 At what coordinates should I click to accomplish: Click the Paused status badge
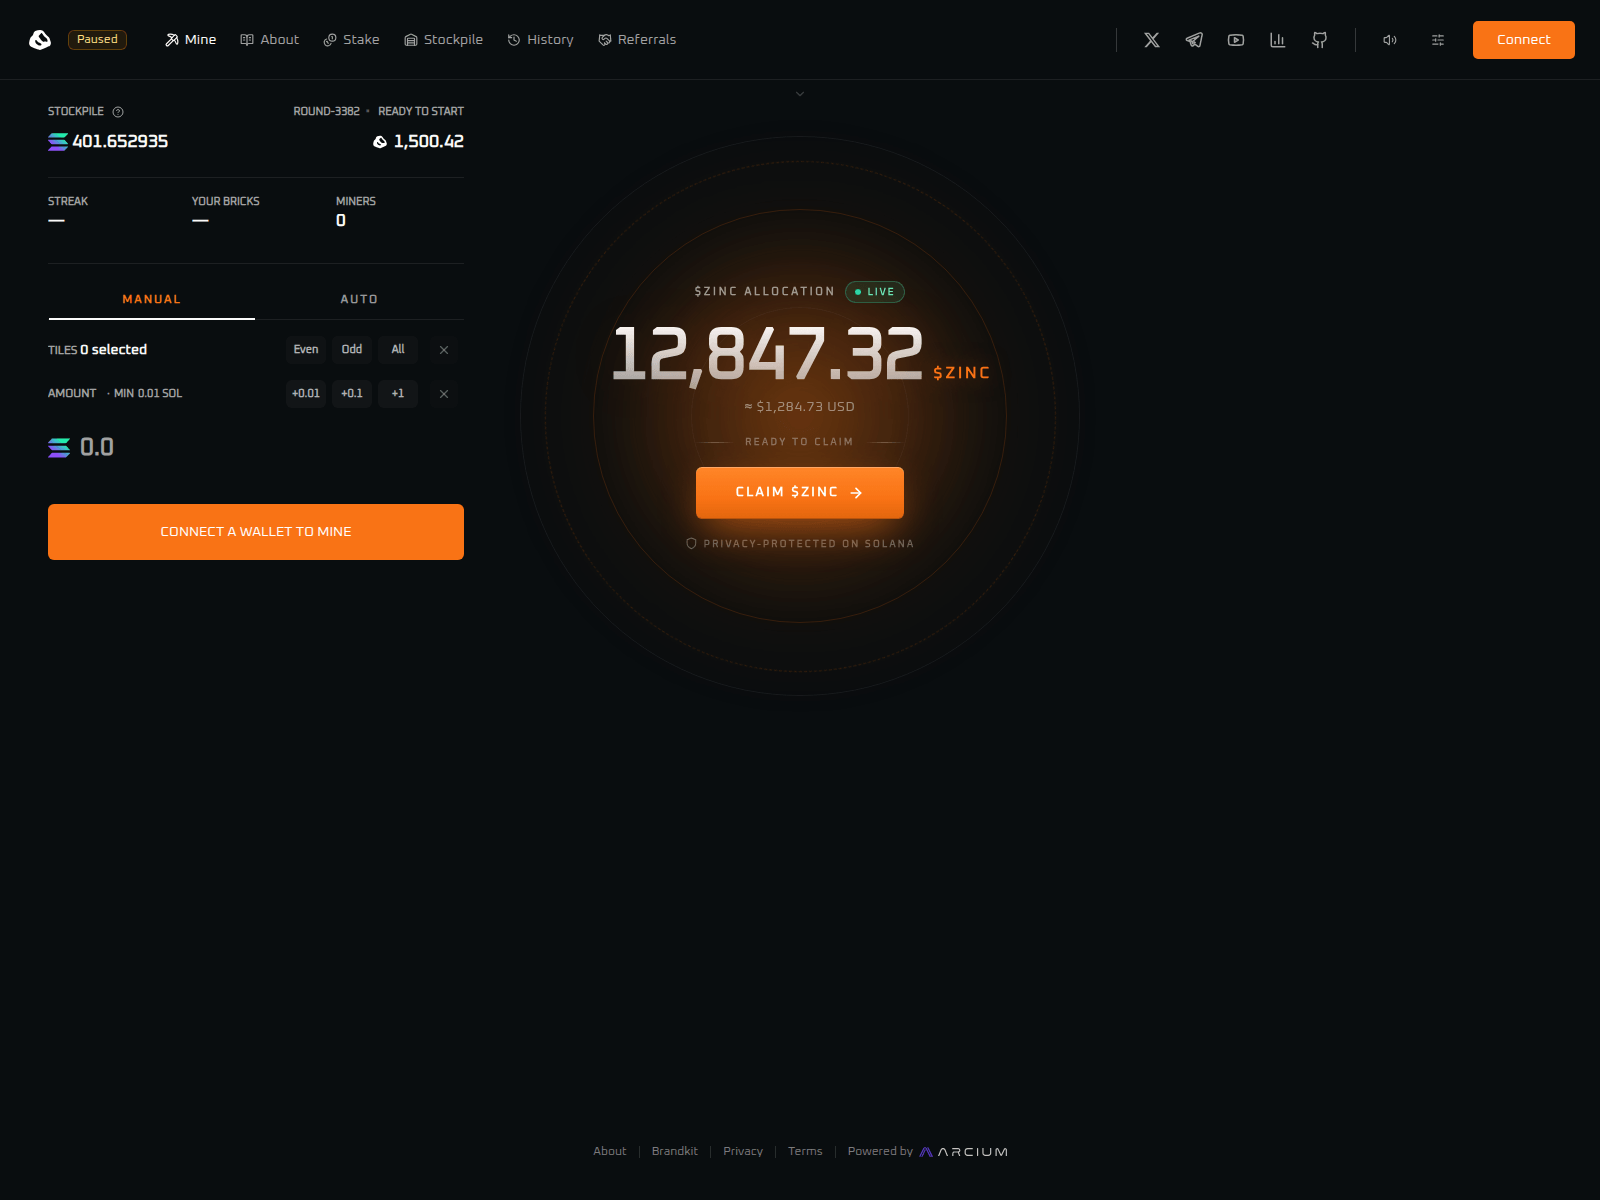(97, 40)
